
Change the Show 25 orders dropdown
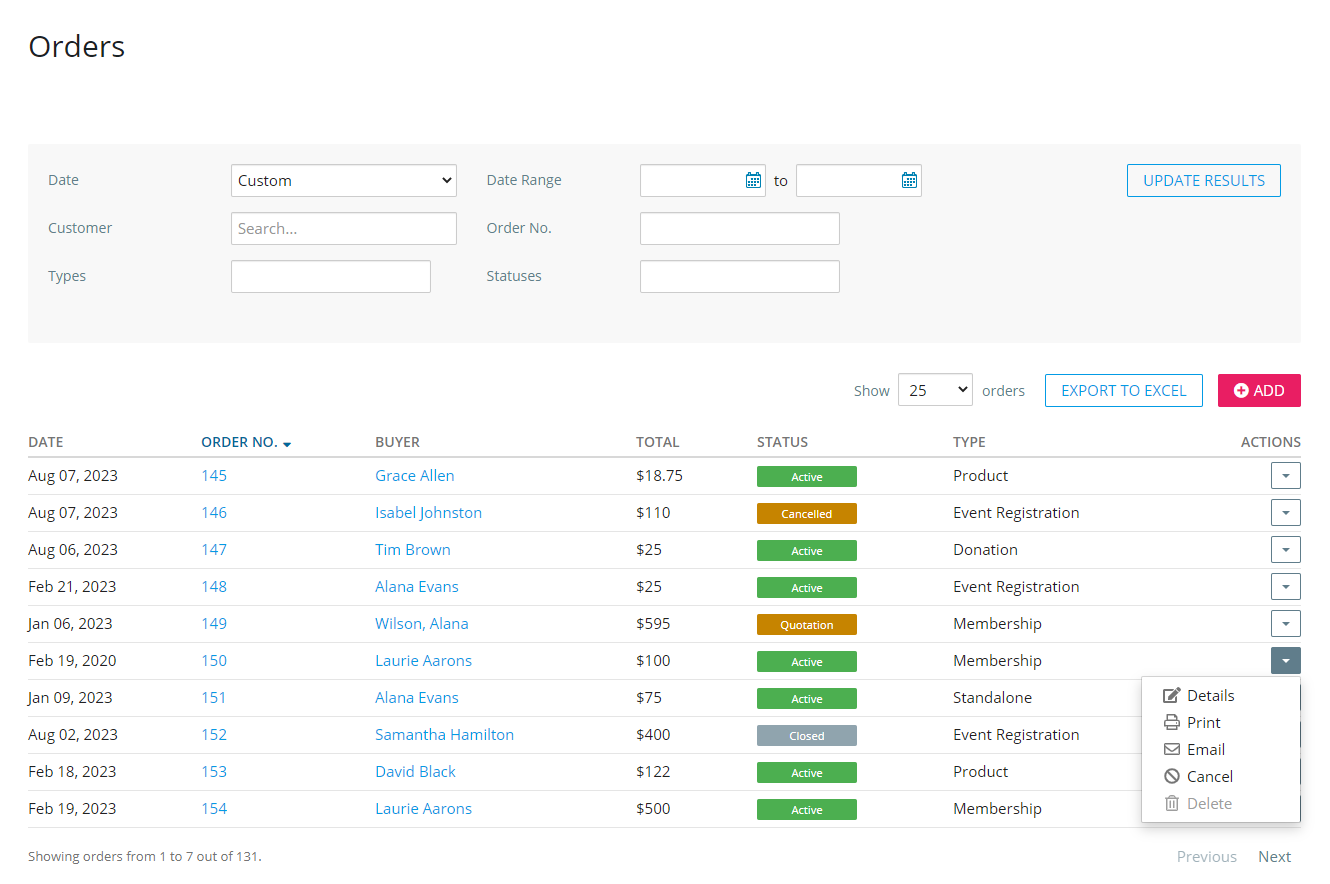(x=935, y=390)
